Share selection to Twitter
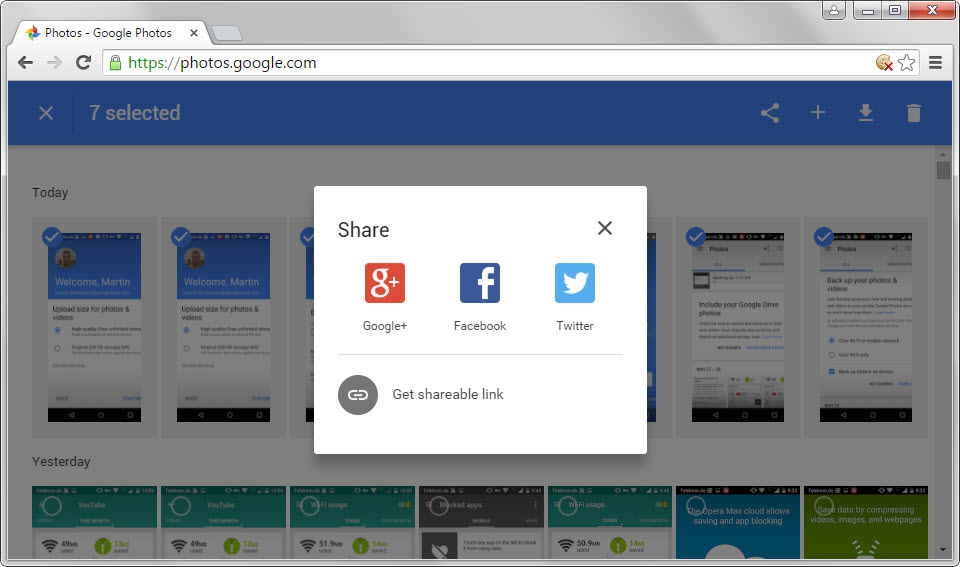This screenshot has width=960, height=567. (x=575, y=283)
